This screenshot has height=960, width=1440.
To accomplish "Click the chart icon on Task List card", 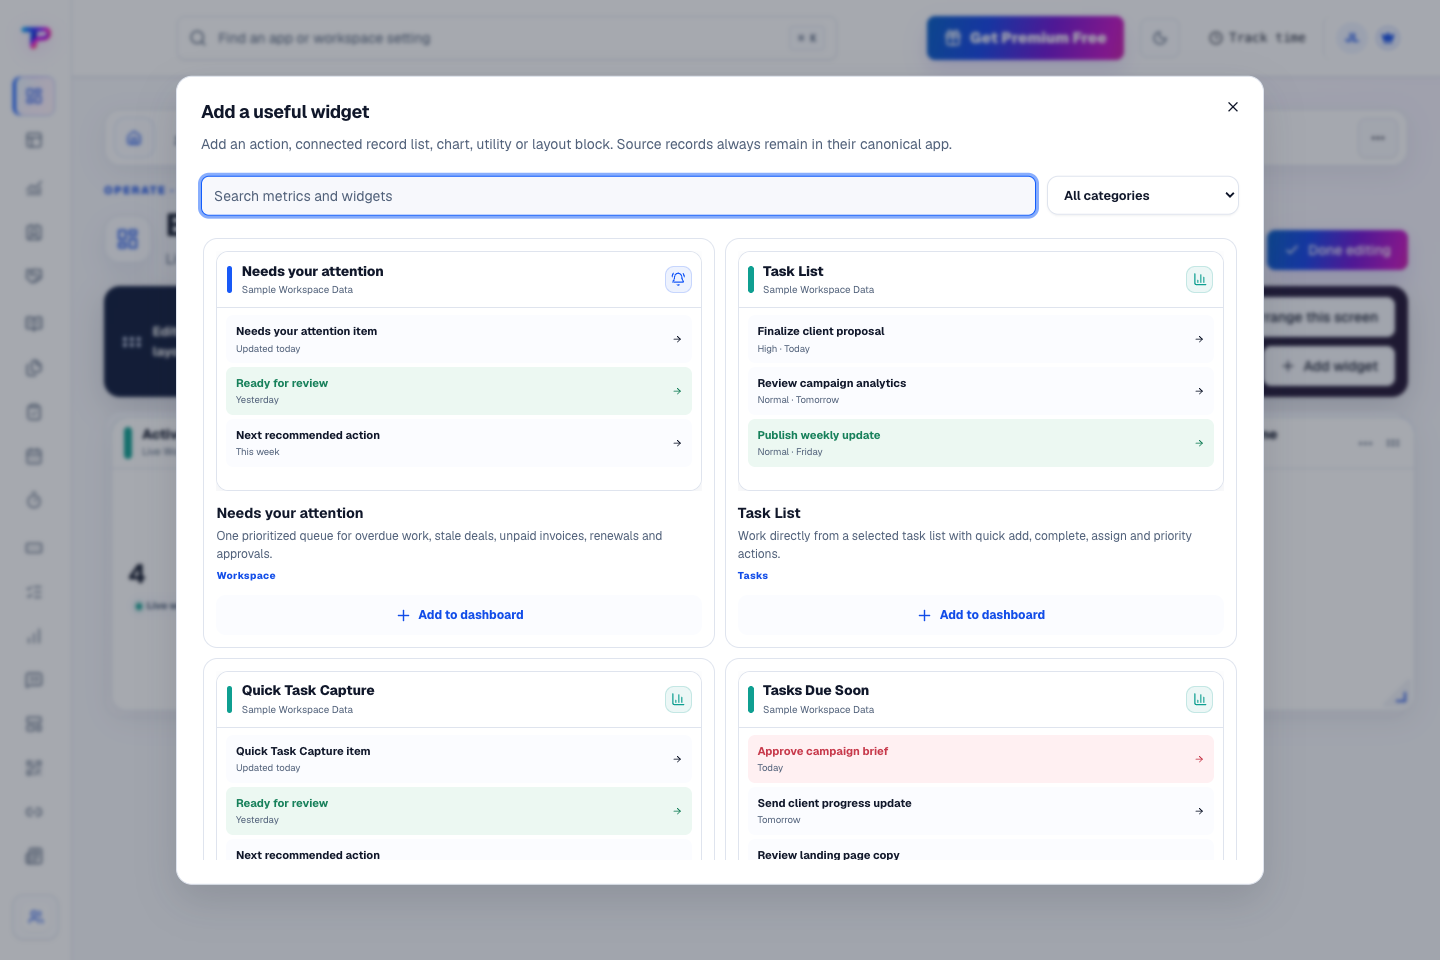I will (x=1199, y=279).
